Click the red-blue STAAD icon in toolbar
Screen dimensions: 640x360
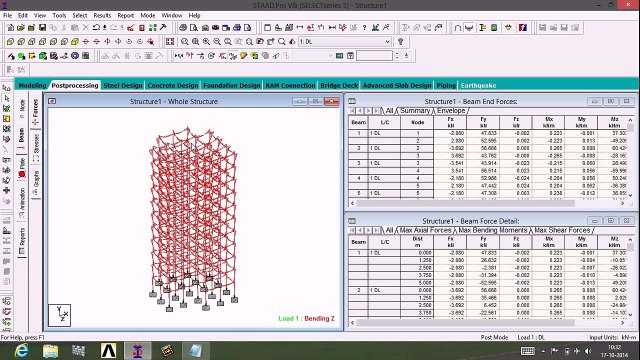tap(522, 28)
